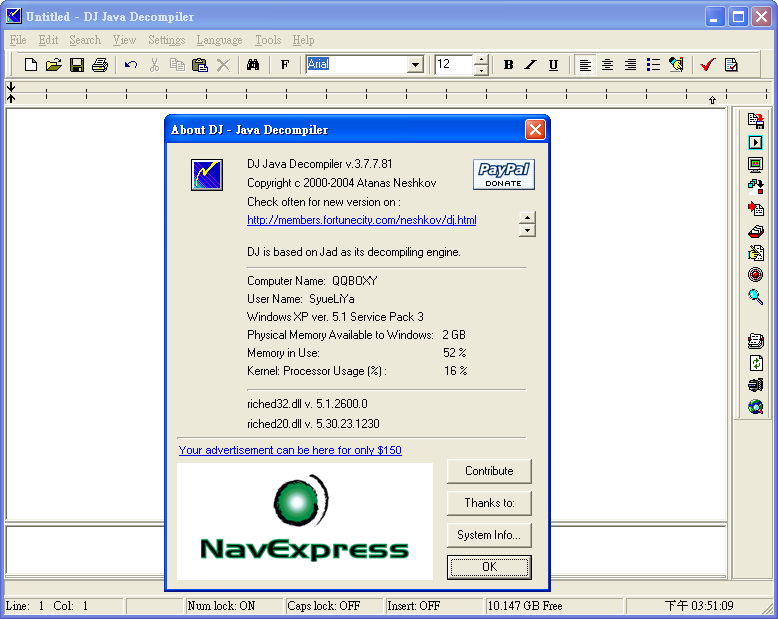778x619 pixels.
Task: Click the PayPal Donate button
Action: pyautogui.click(x=504, y=175)
